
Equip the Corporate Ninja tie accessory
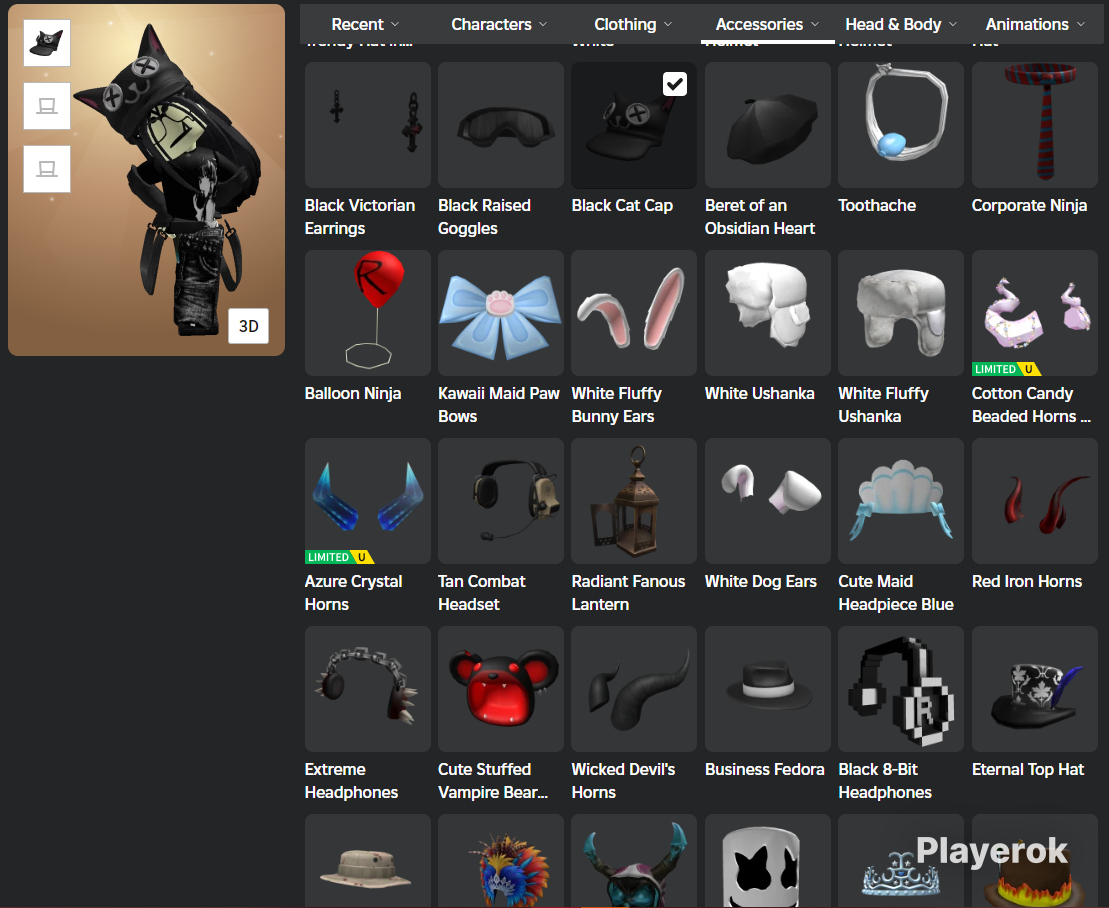pyautogui.click(x=1035, y=125)
